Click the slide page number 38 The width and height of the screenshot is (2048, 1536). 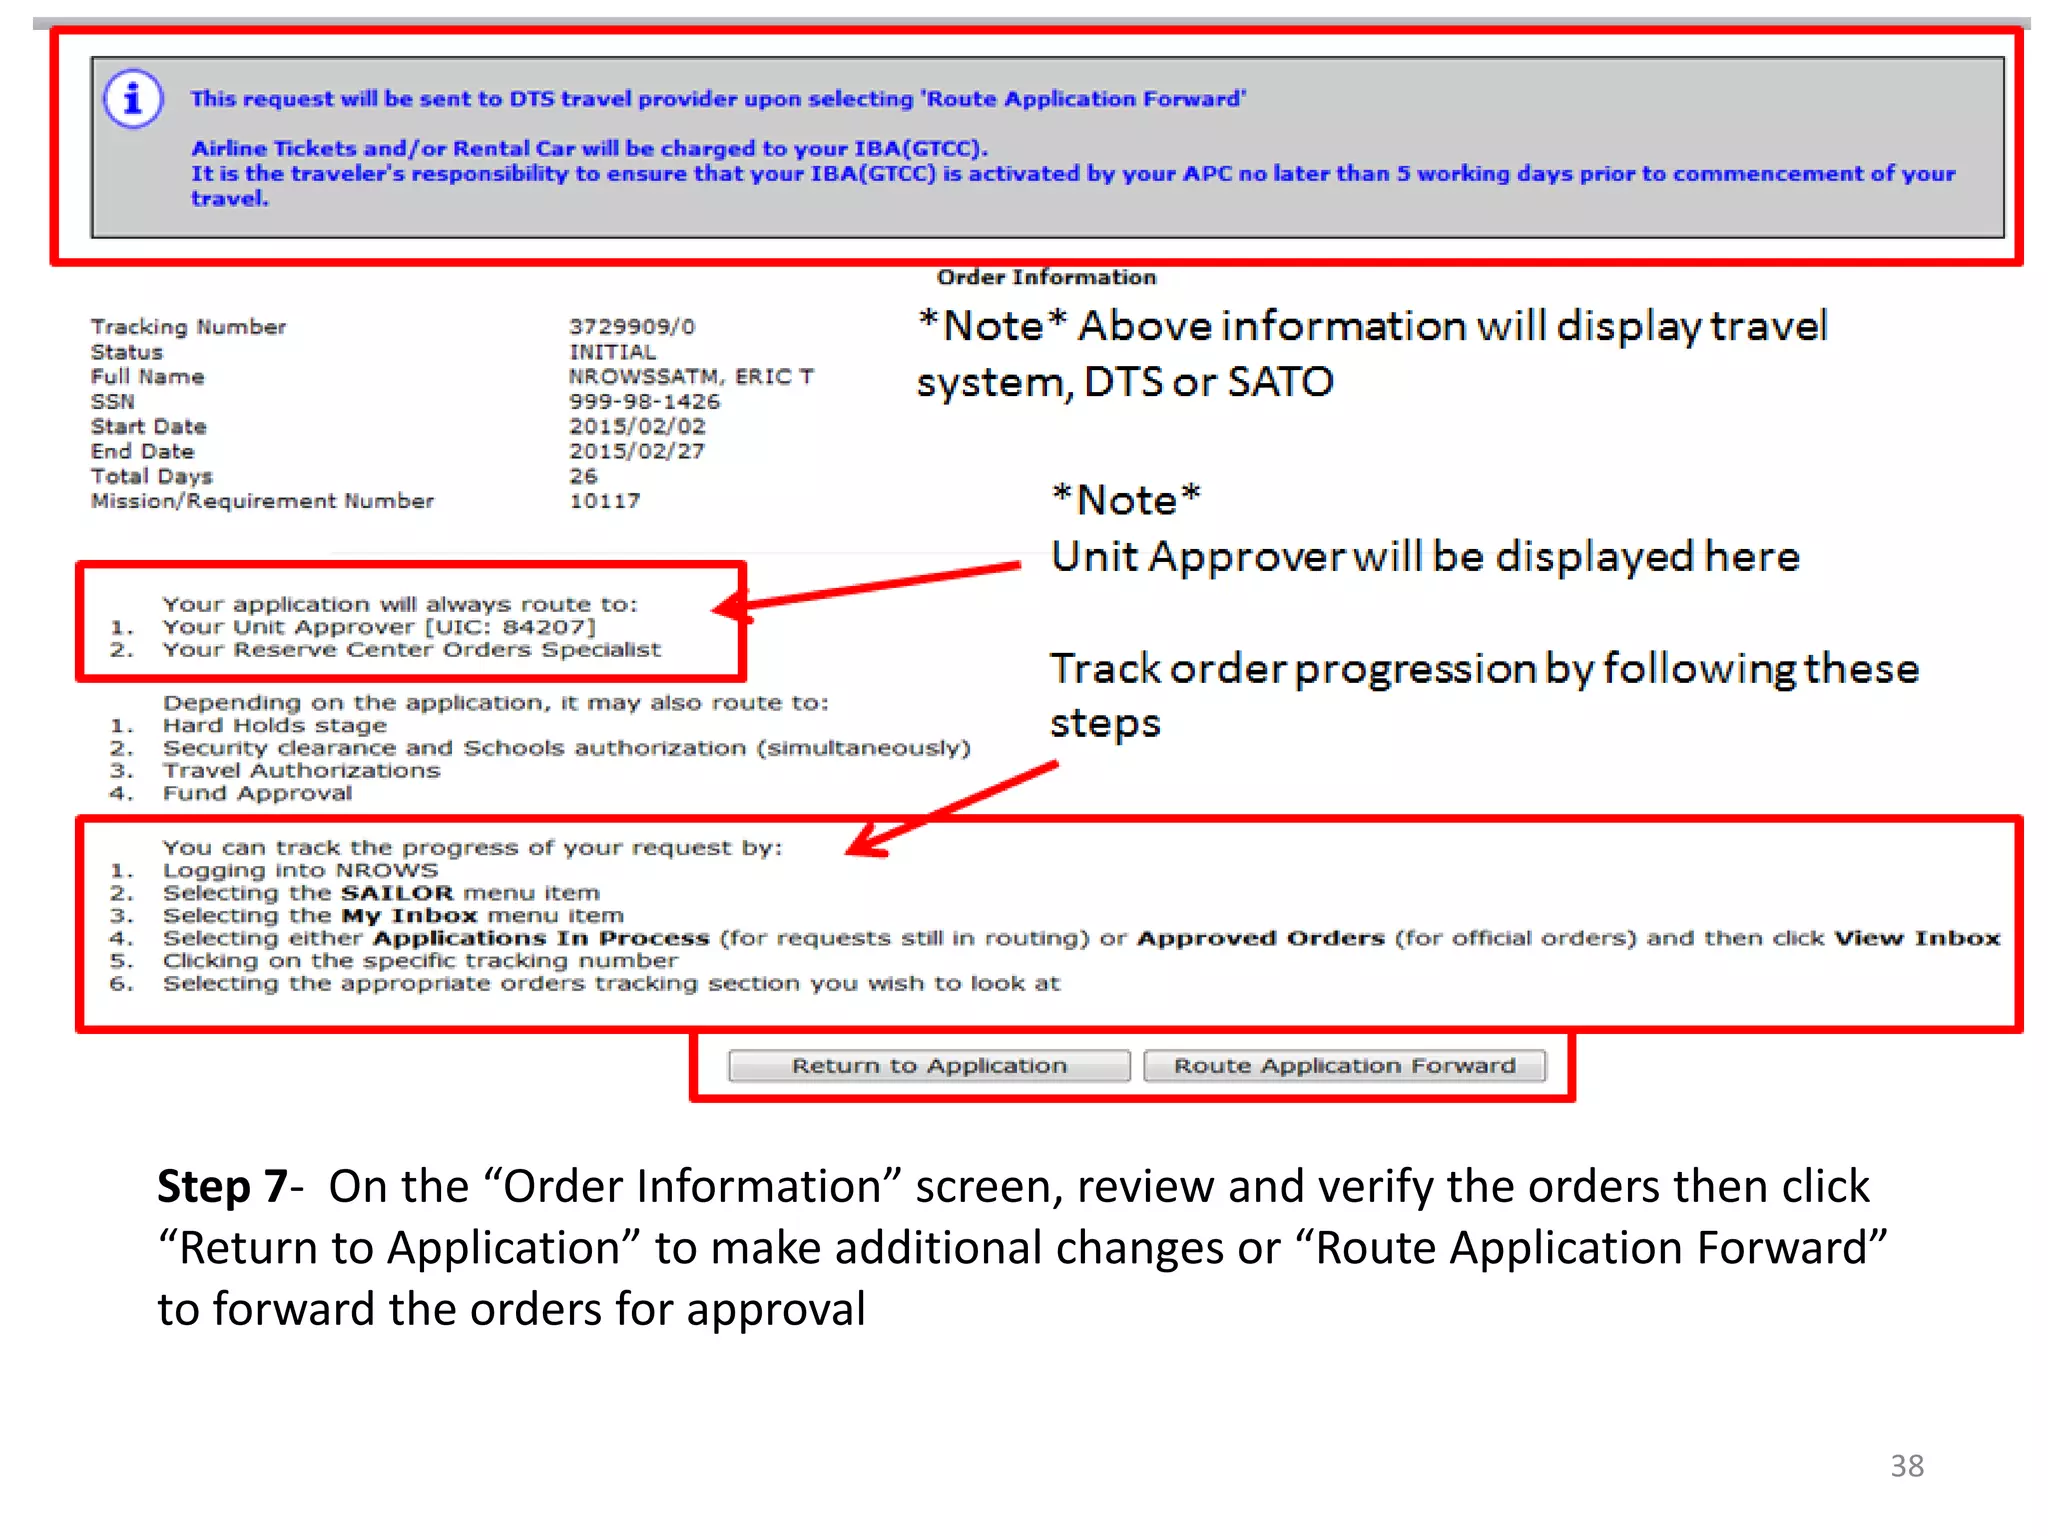pos(1906,1466)
